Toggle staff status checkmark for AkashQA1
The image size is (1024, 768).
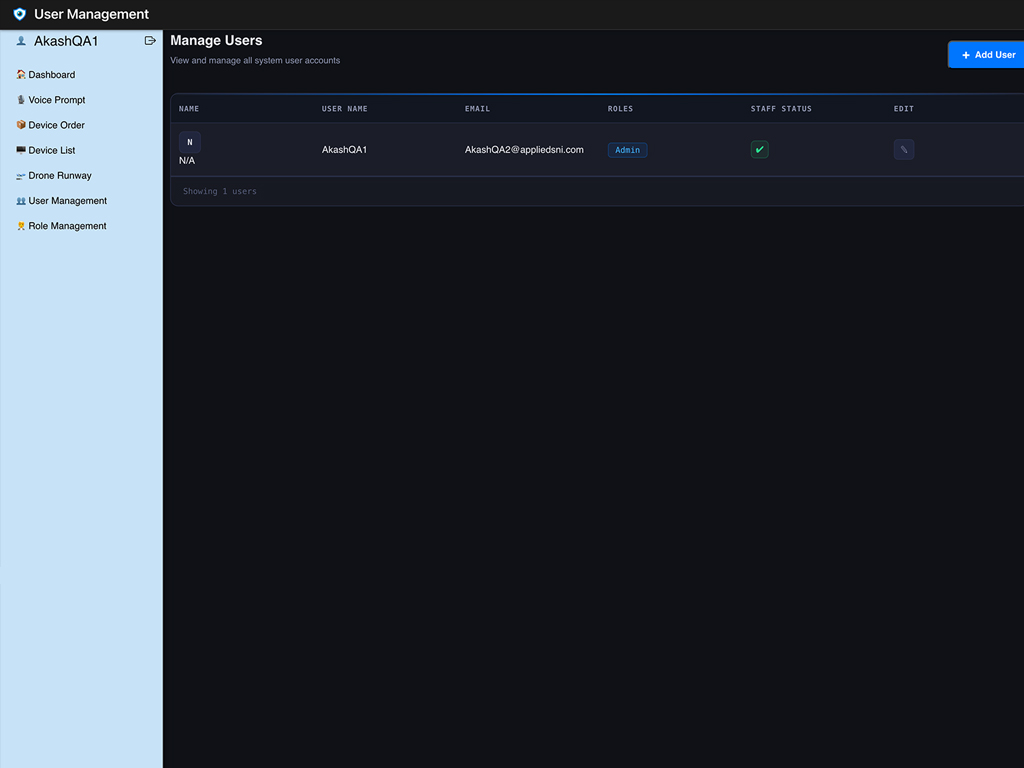[x=760, y=150]
